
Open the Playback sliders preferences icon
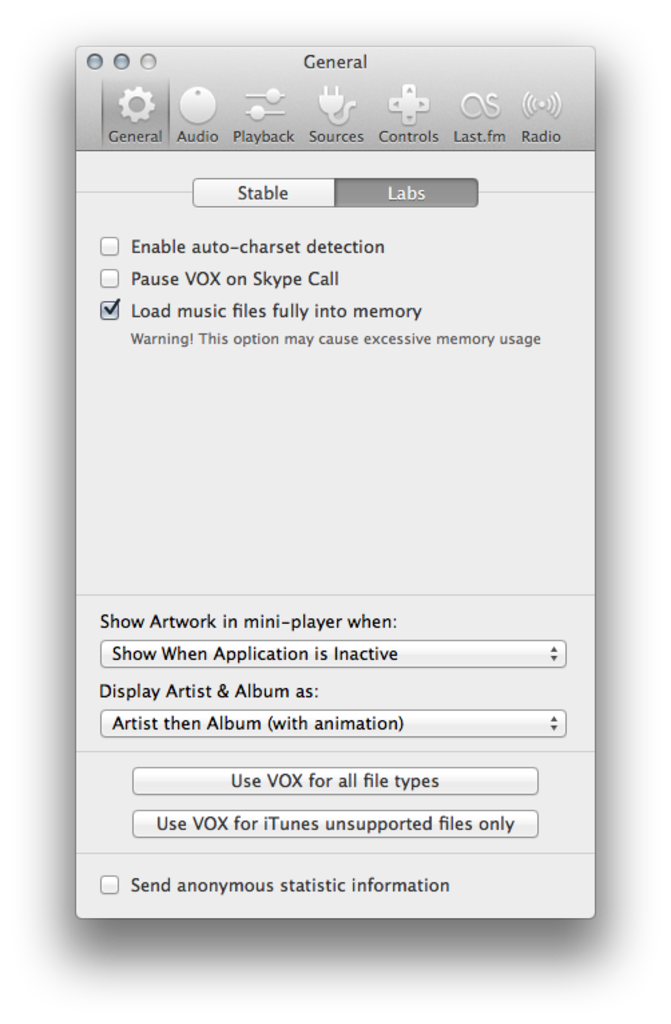(264, 105)
